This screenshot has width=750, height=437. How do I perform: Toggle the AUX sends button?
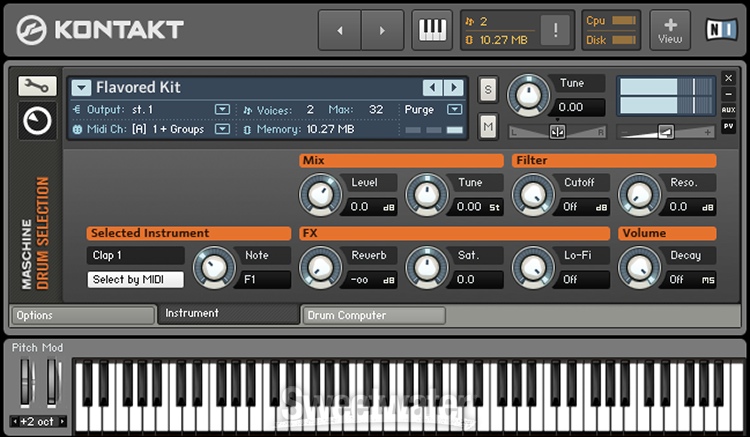[728, 110]
